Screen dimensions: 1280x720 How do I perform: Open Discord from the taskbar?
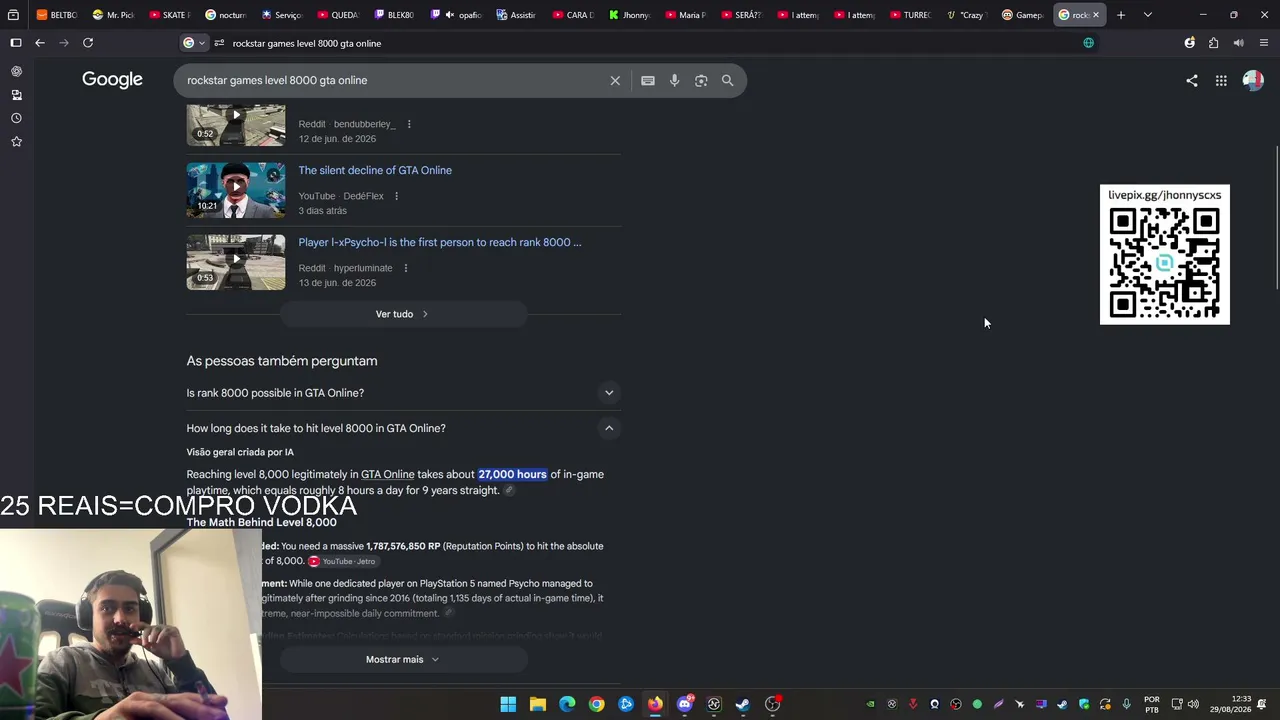click(x=685, y=704)
